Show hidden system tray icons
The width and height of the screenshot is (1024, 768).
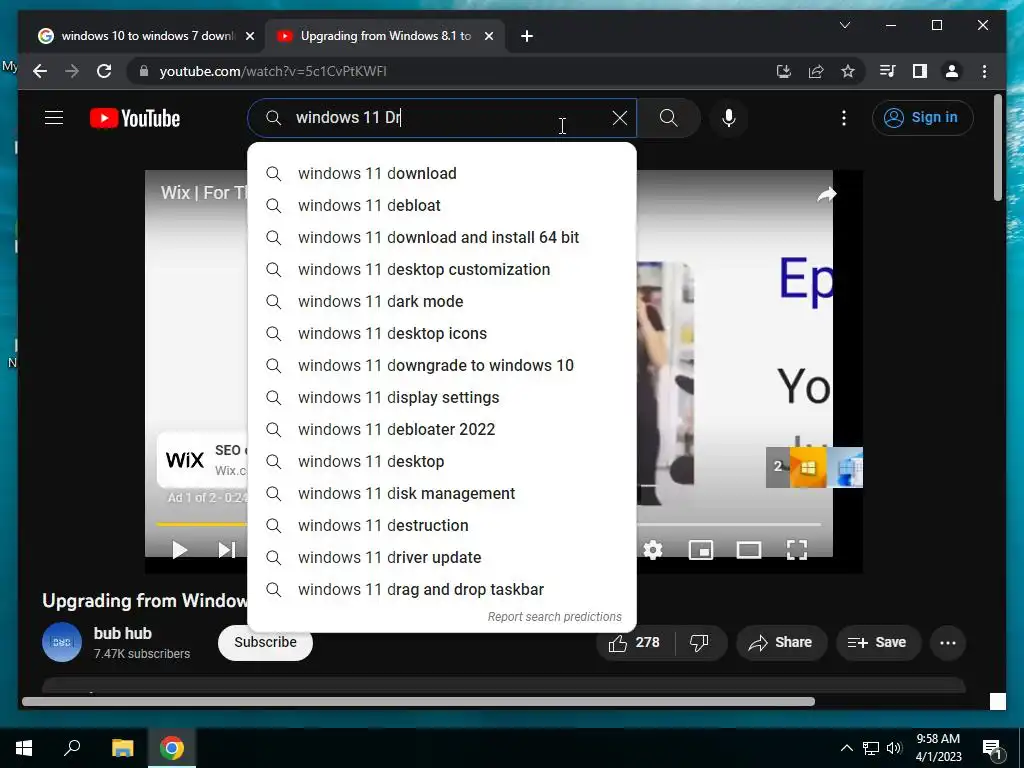pos(846,748)
